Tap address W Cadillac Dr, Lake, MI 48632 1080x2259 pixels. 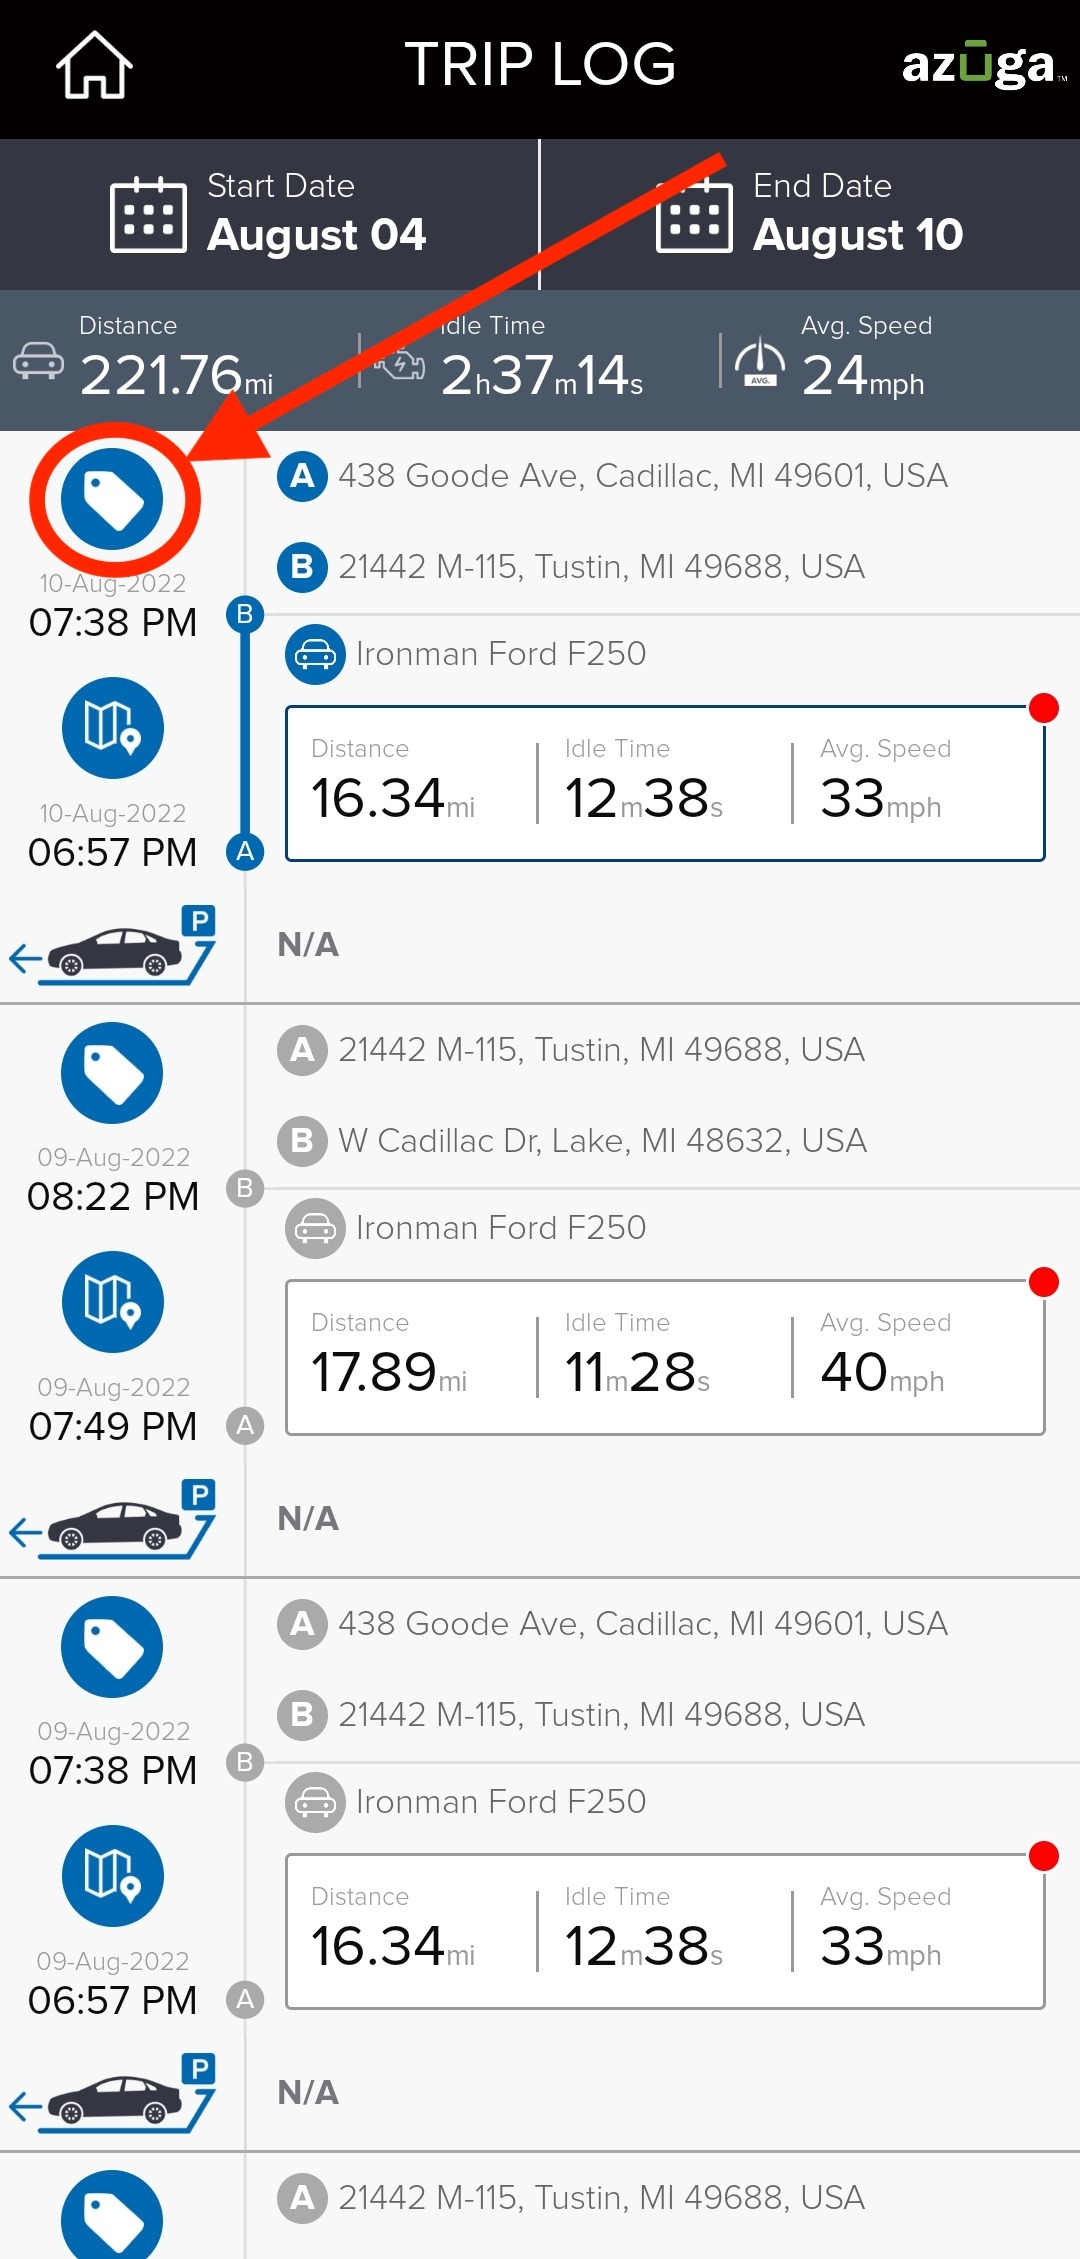602,1141
